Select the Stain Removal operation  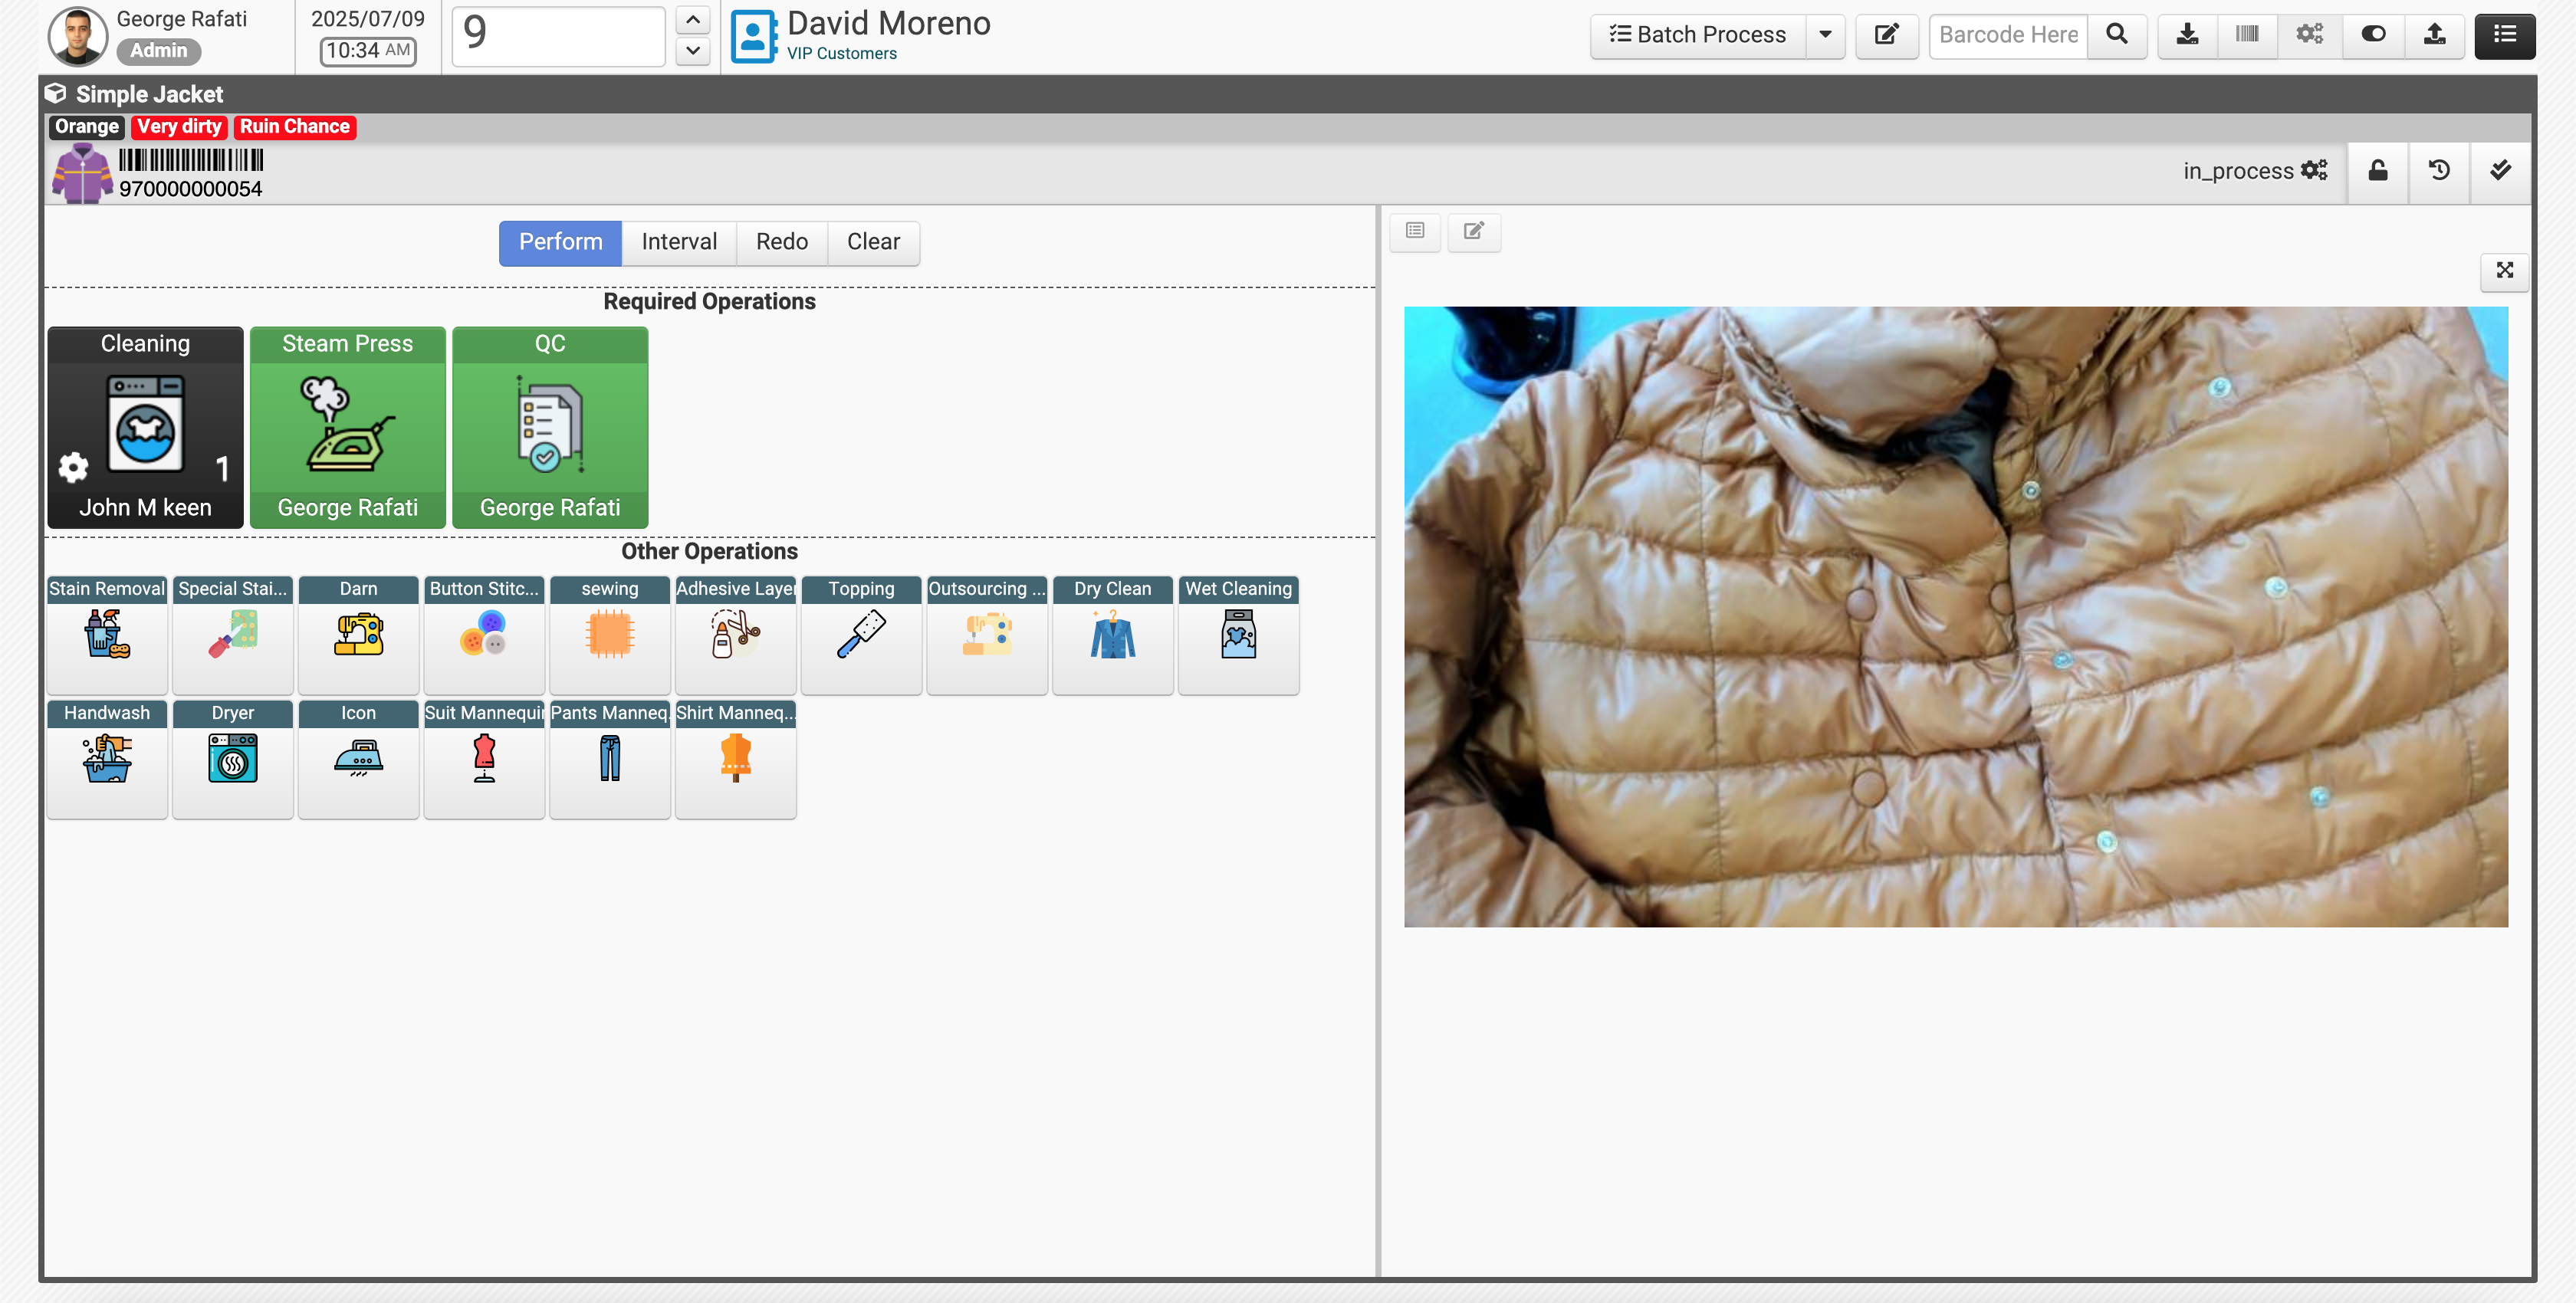point(106,635)
